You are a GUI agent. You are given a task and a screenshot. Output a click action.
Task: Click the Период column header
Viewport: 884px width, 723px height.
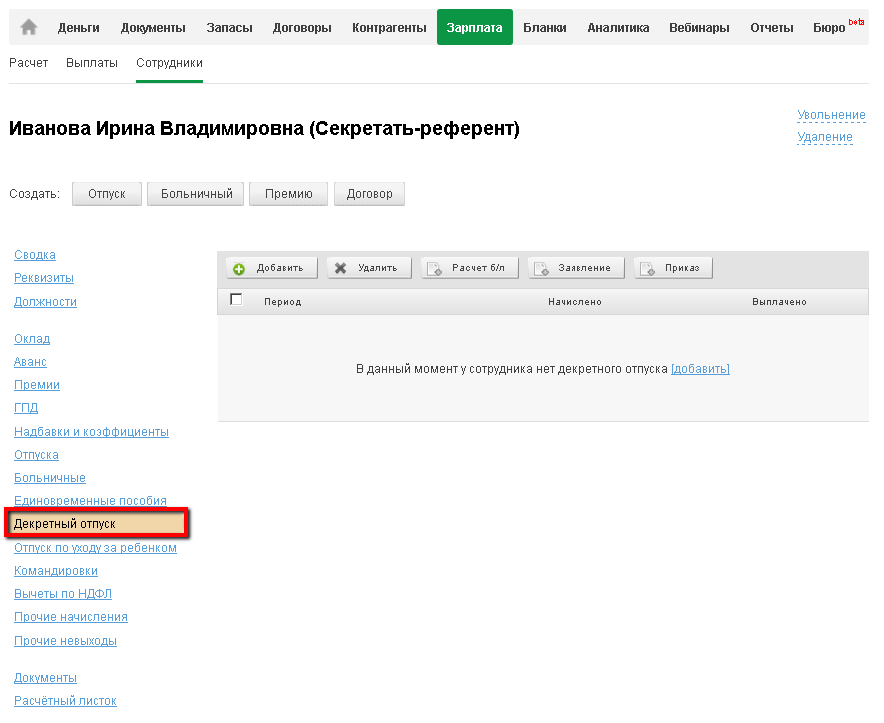point(282,302)
